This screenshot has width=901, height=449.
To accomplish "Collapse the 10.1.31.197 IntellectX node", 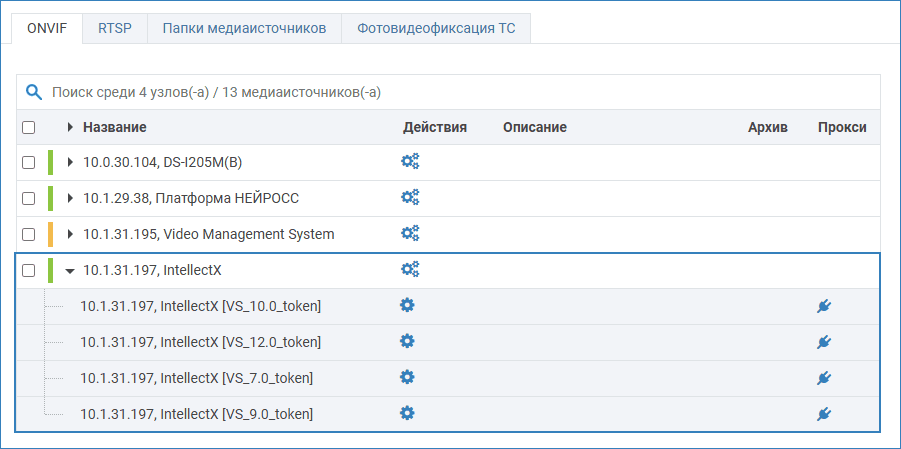I will pos(70,270).
